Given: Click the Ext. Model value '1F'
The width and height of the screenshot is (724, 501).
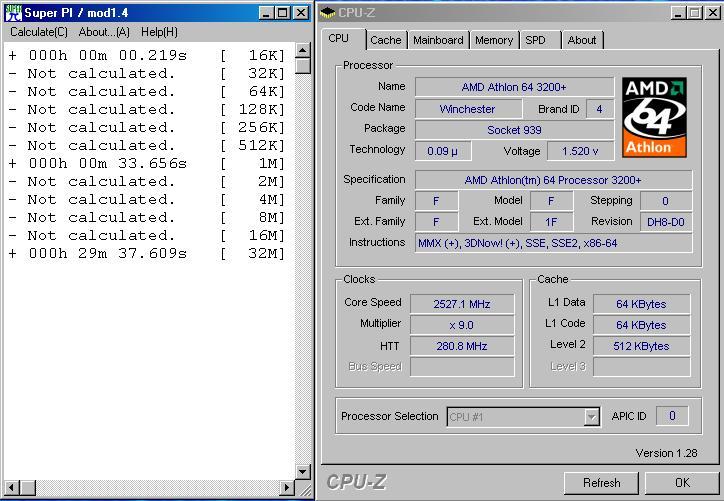Looking at the screenshot, I should pyautogui.click(x=551, y=222).
